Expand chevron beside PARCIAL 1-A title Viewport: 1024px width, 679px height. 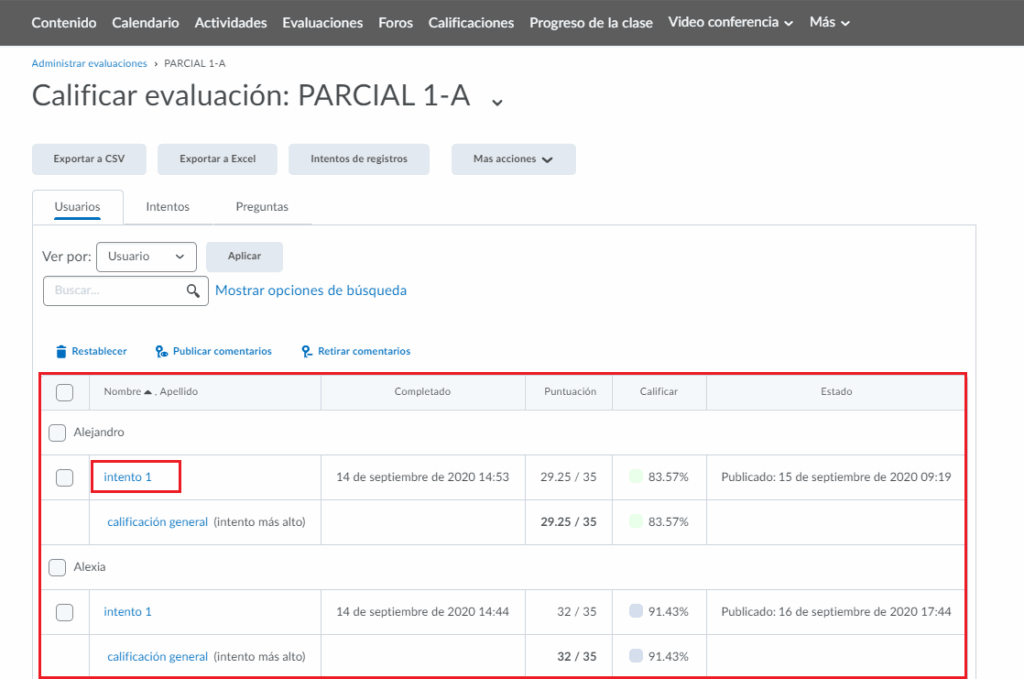497,99
